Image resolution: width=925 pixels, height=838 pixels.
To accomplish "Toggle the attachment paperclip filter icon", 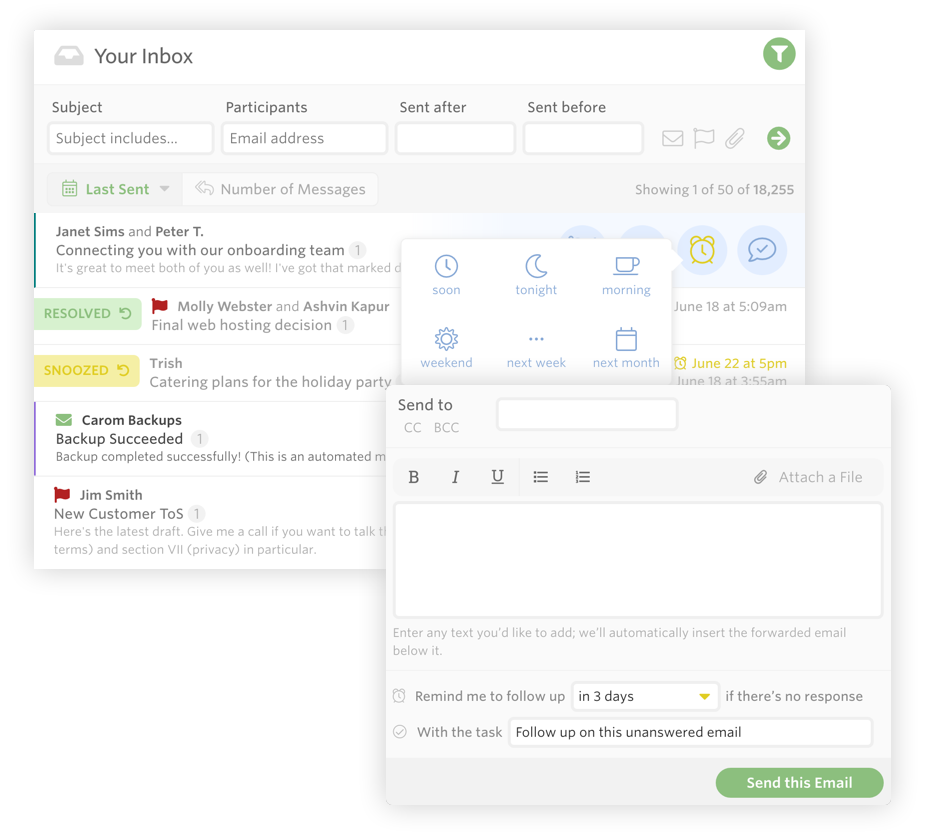I will point(734,139).
